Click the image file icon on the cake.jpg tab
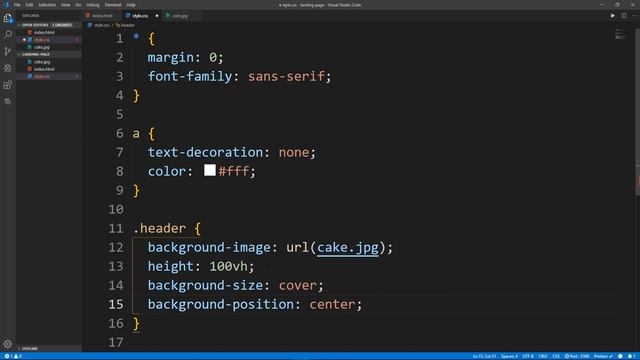Image resolution: width=640 pixels, height=360 pixels. (x=168, y=16)
